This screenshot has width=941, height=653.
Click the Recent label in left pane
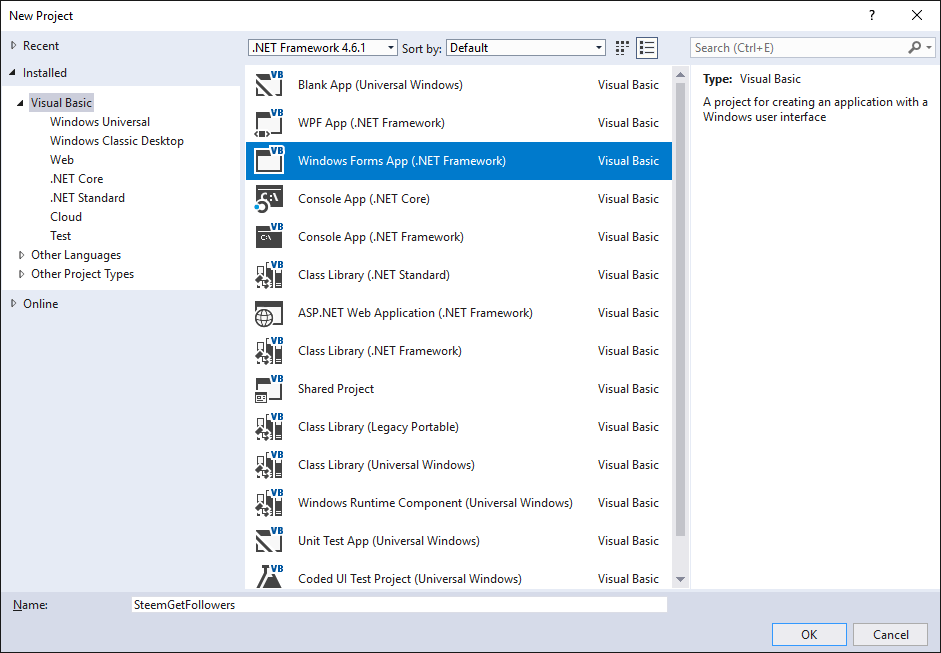click(x=41, y=46)
